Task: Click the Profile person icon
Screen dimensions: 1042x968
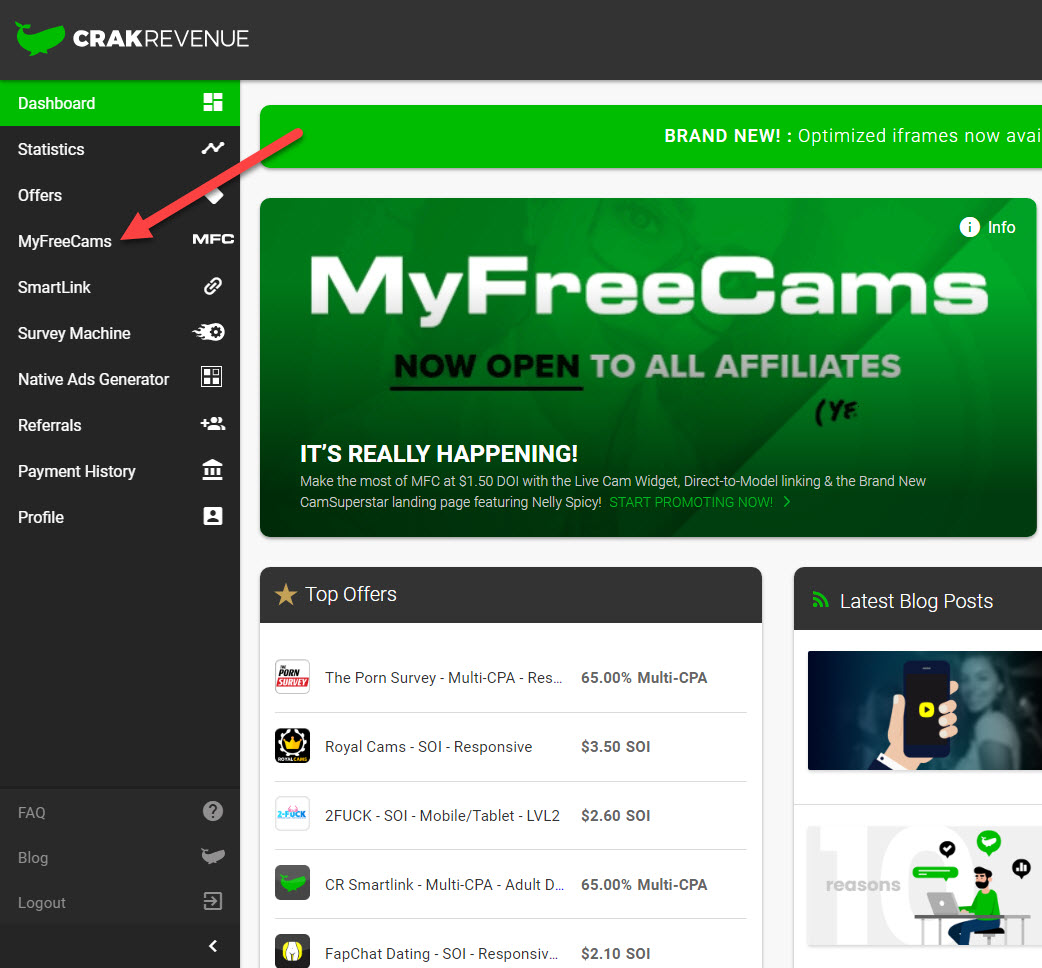Action: point(212,516)
